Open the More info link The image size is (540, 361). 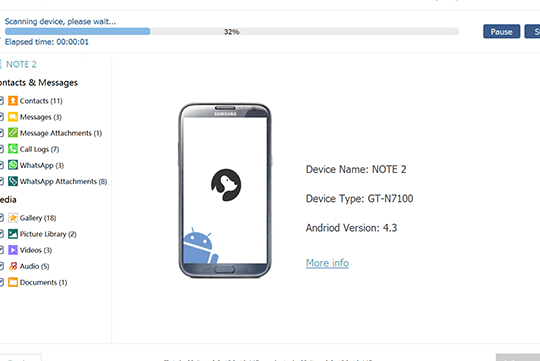click(327, 263)
